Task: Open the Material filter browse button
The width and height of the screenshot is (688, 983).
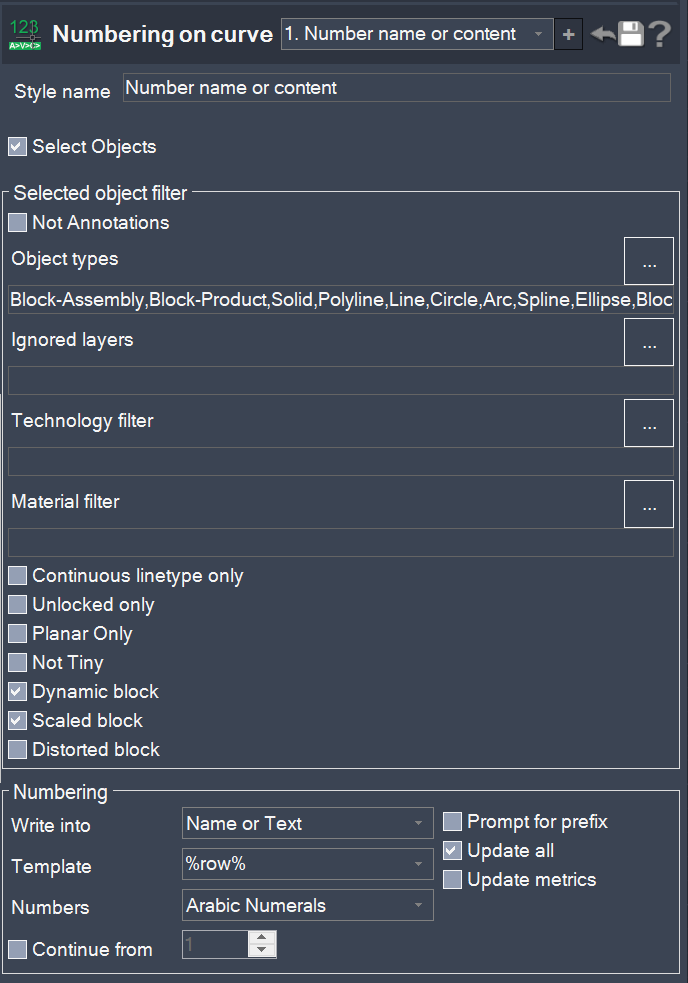Action: [649, 505]
